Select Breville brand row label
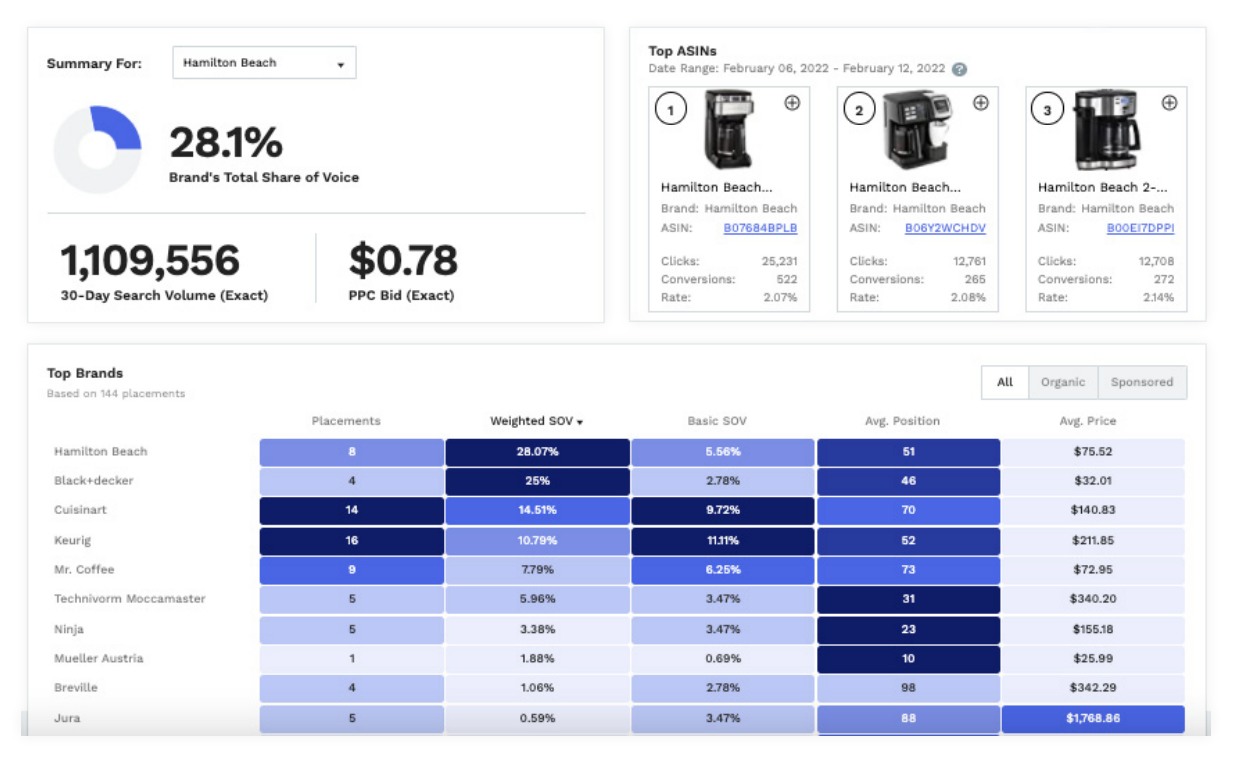 (76, 688)
